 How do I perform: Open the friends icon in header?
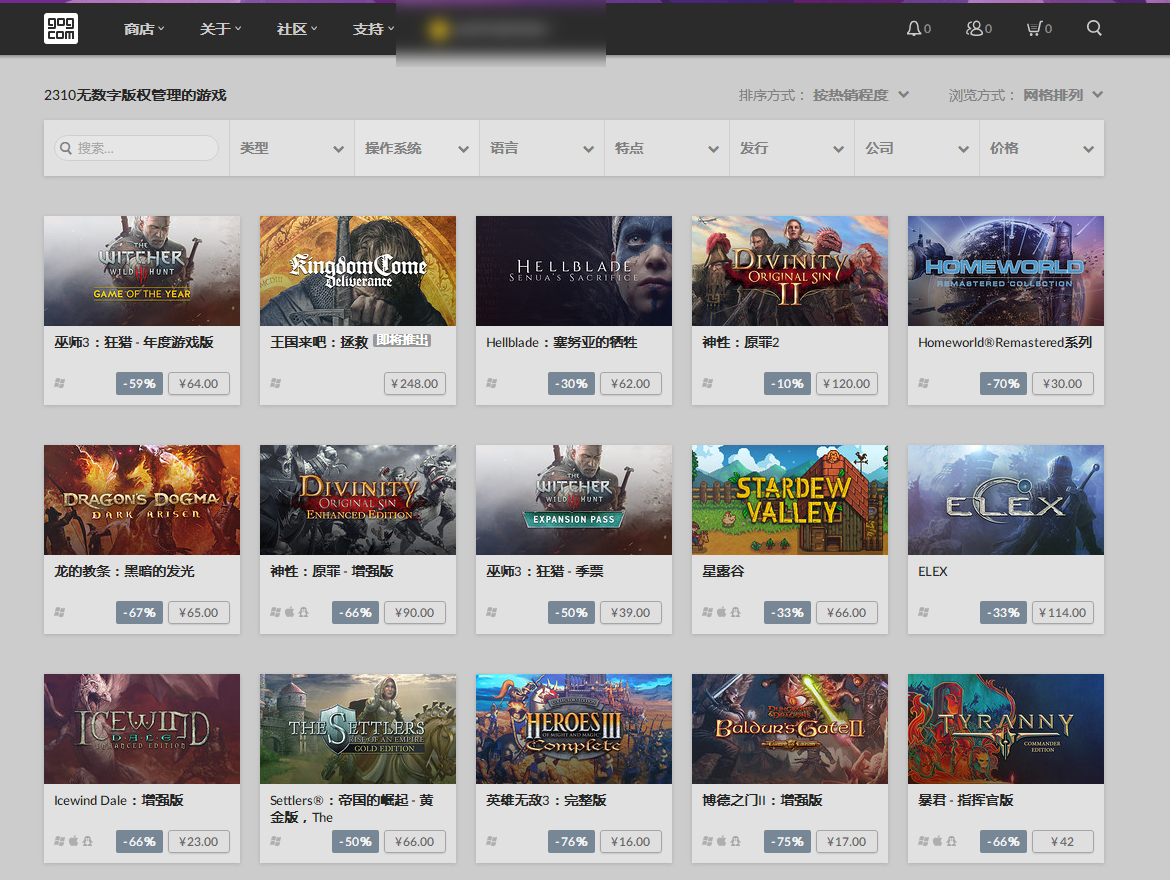click(x=974, y=28)
